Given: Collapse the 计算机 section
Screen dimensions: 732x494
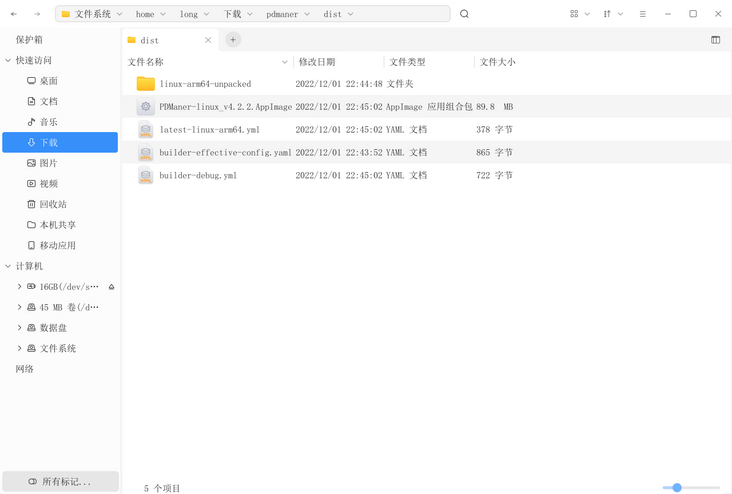Looking at the screenshot, I should click(x=8, y=266).
